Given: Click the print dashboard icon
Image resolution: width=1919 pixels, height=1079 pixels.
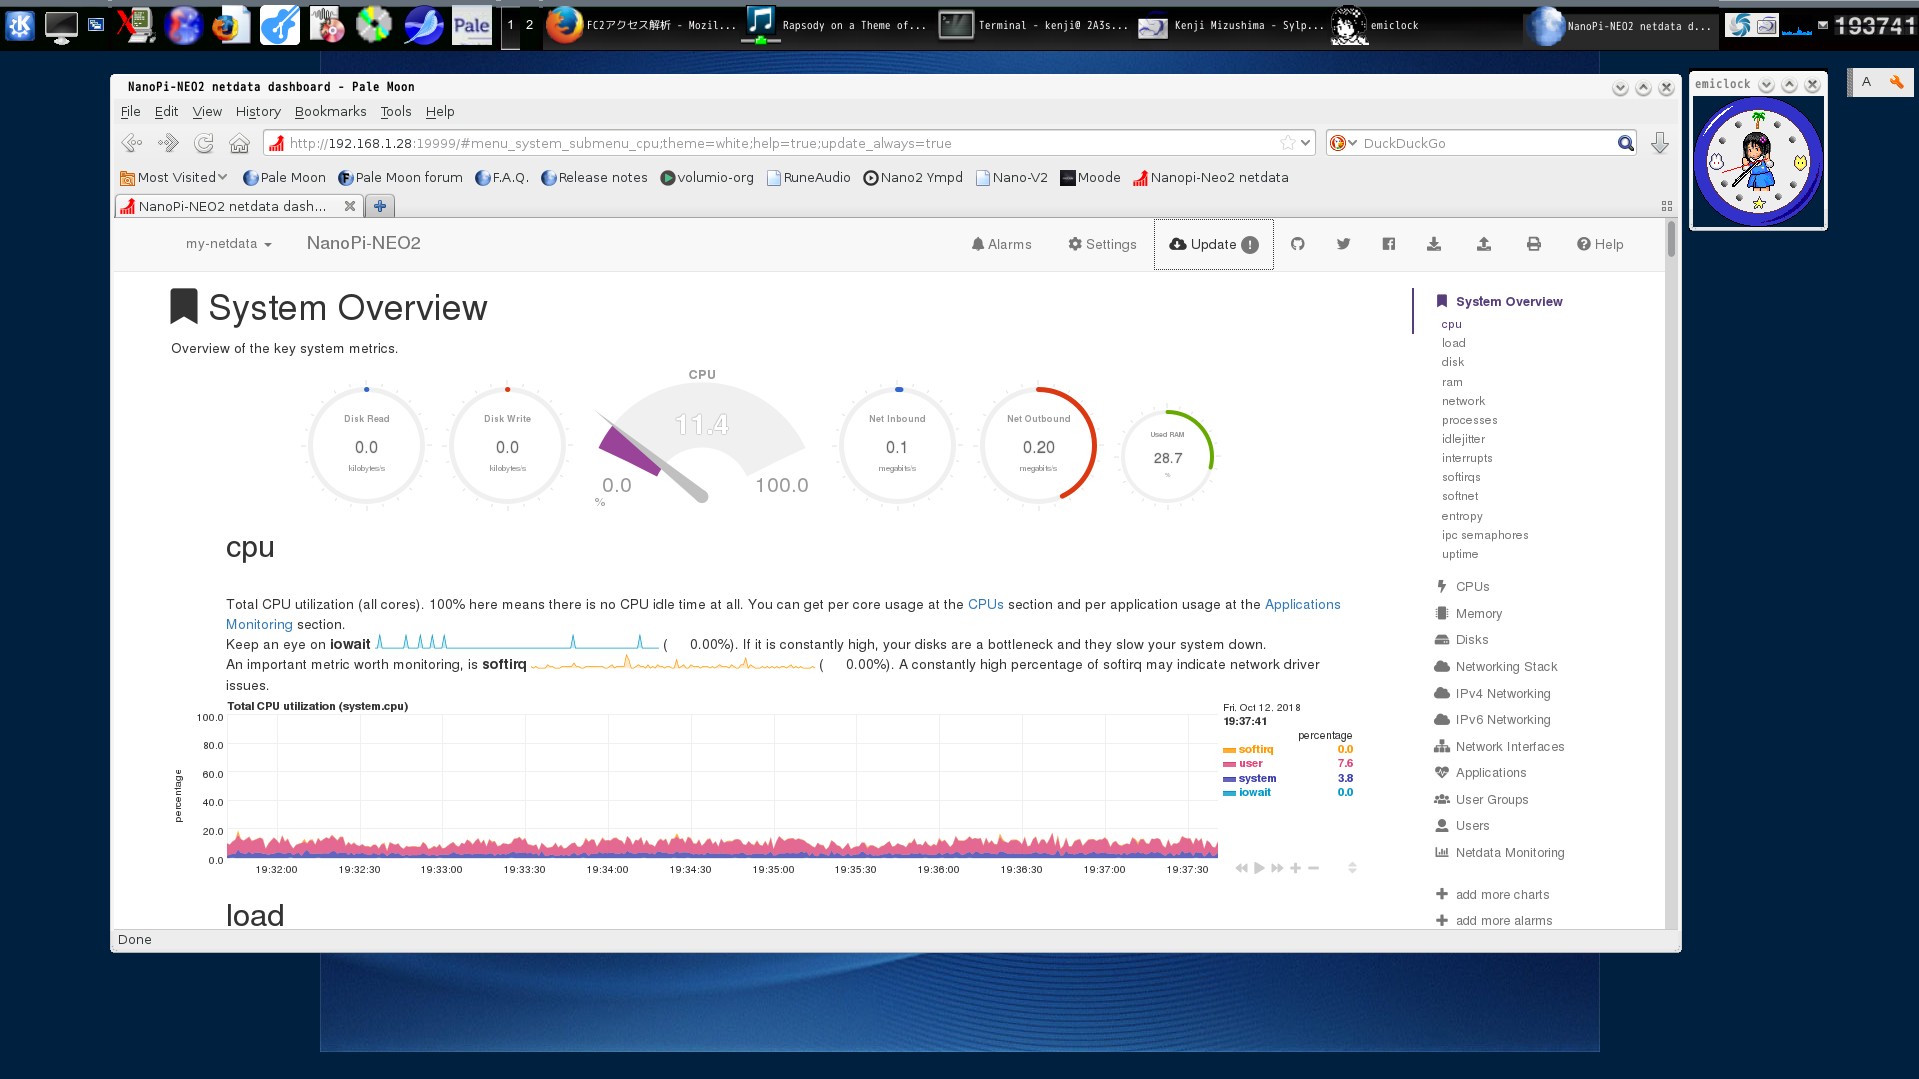Looking at the screenshot, I should tap(1533, 243).
